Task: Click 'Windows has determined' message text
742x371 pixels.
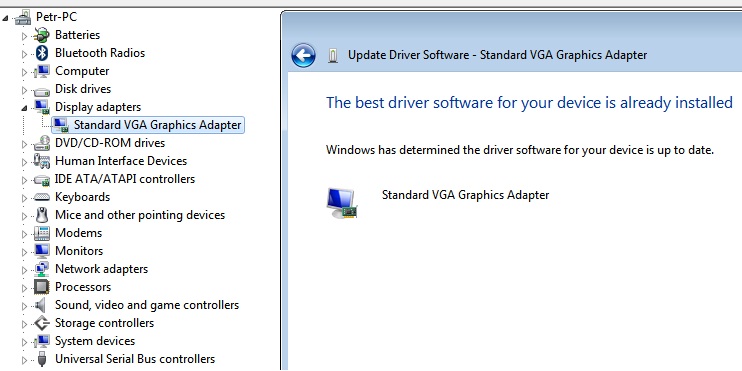Action: pos(520,150)
